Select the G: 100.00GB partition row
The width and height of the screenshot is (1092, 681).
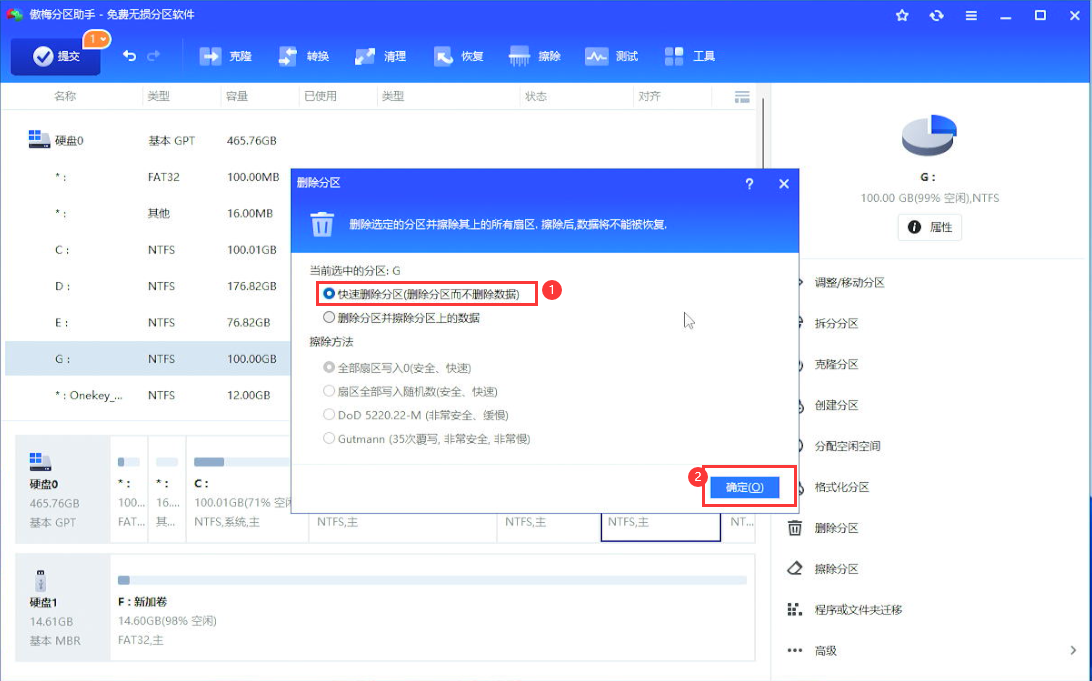click(x=148, y=359)
